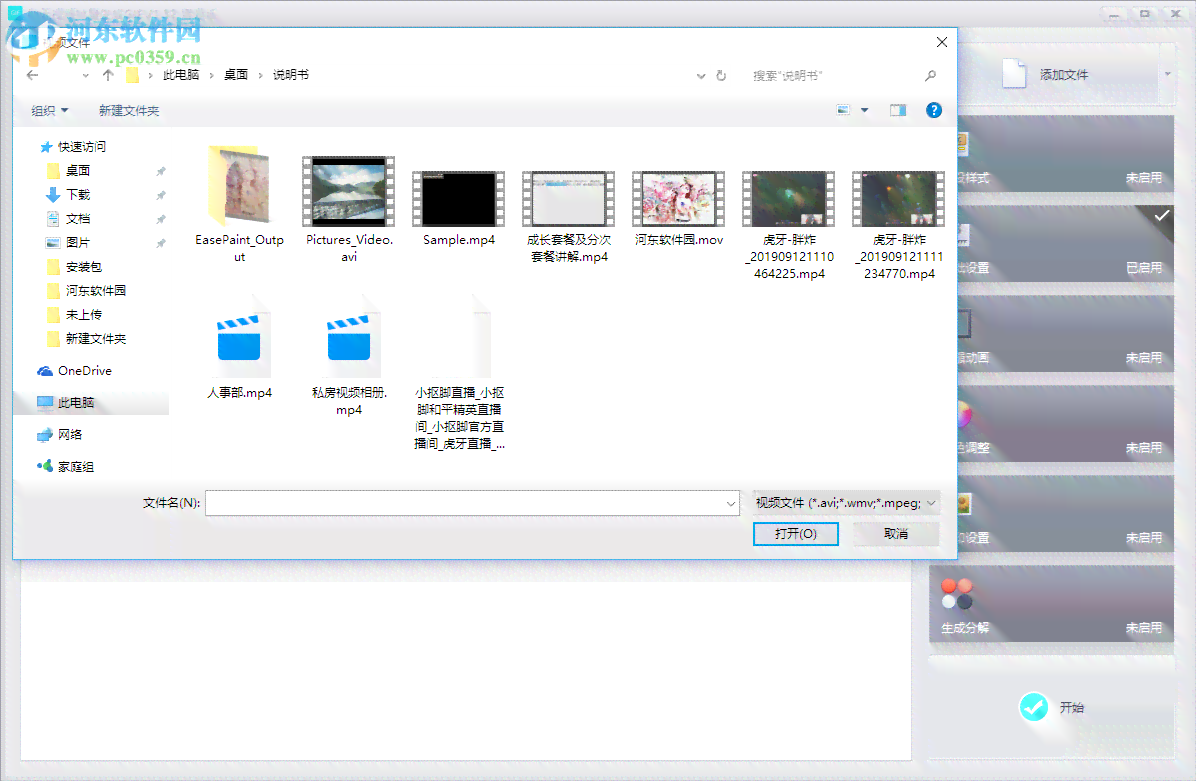Open the 已启用 panel in background window

(x=1066, y=244)
